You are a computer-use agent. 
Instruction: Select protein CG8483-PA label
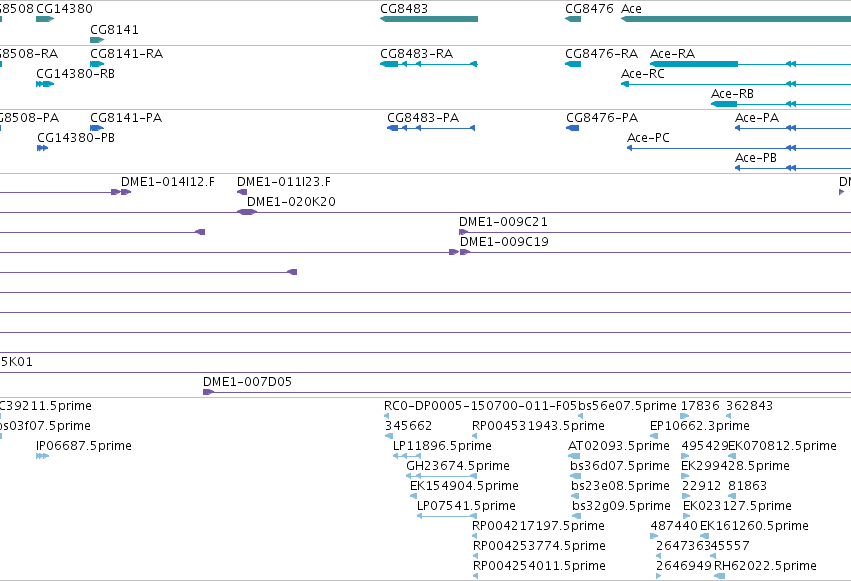[423, 118]
